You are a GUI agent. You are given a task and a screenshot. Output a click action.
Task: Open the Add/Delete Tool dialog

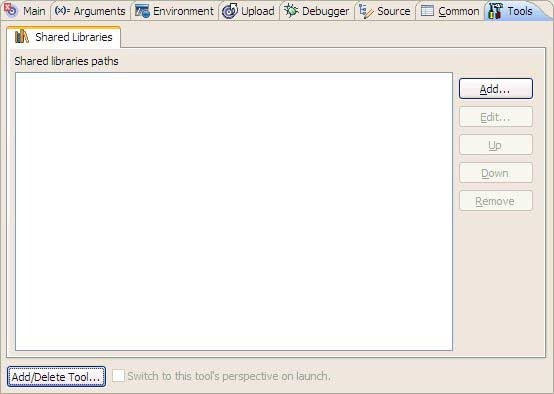click(x=56, y=377)
